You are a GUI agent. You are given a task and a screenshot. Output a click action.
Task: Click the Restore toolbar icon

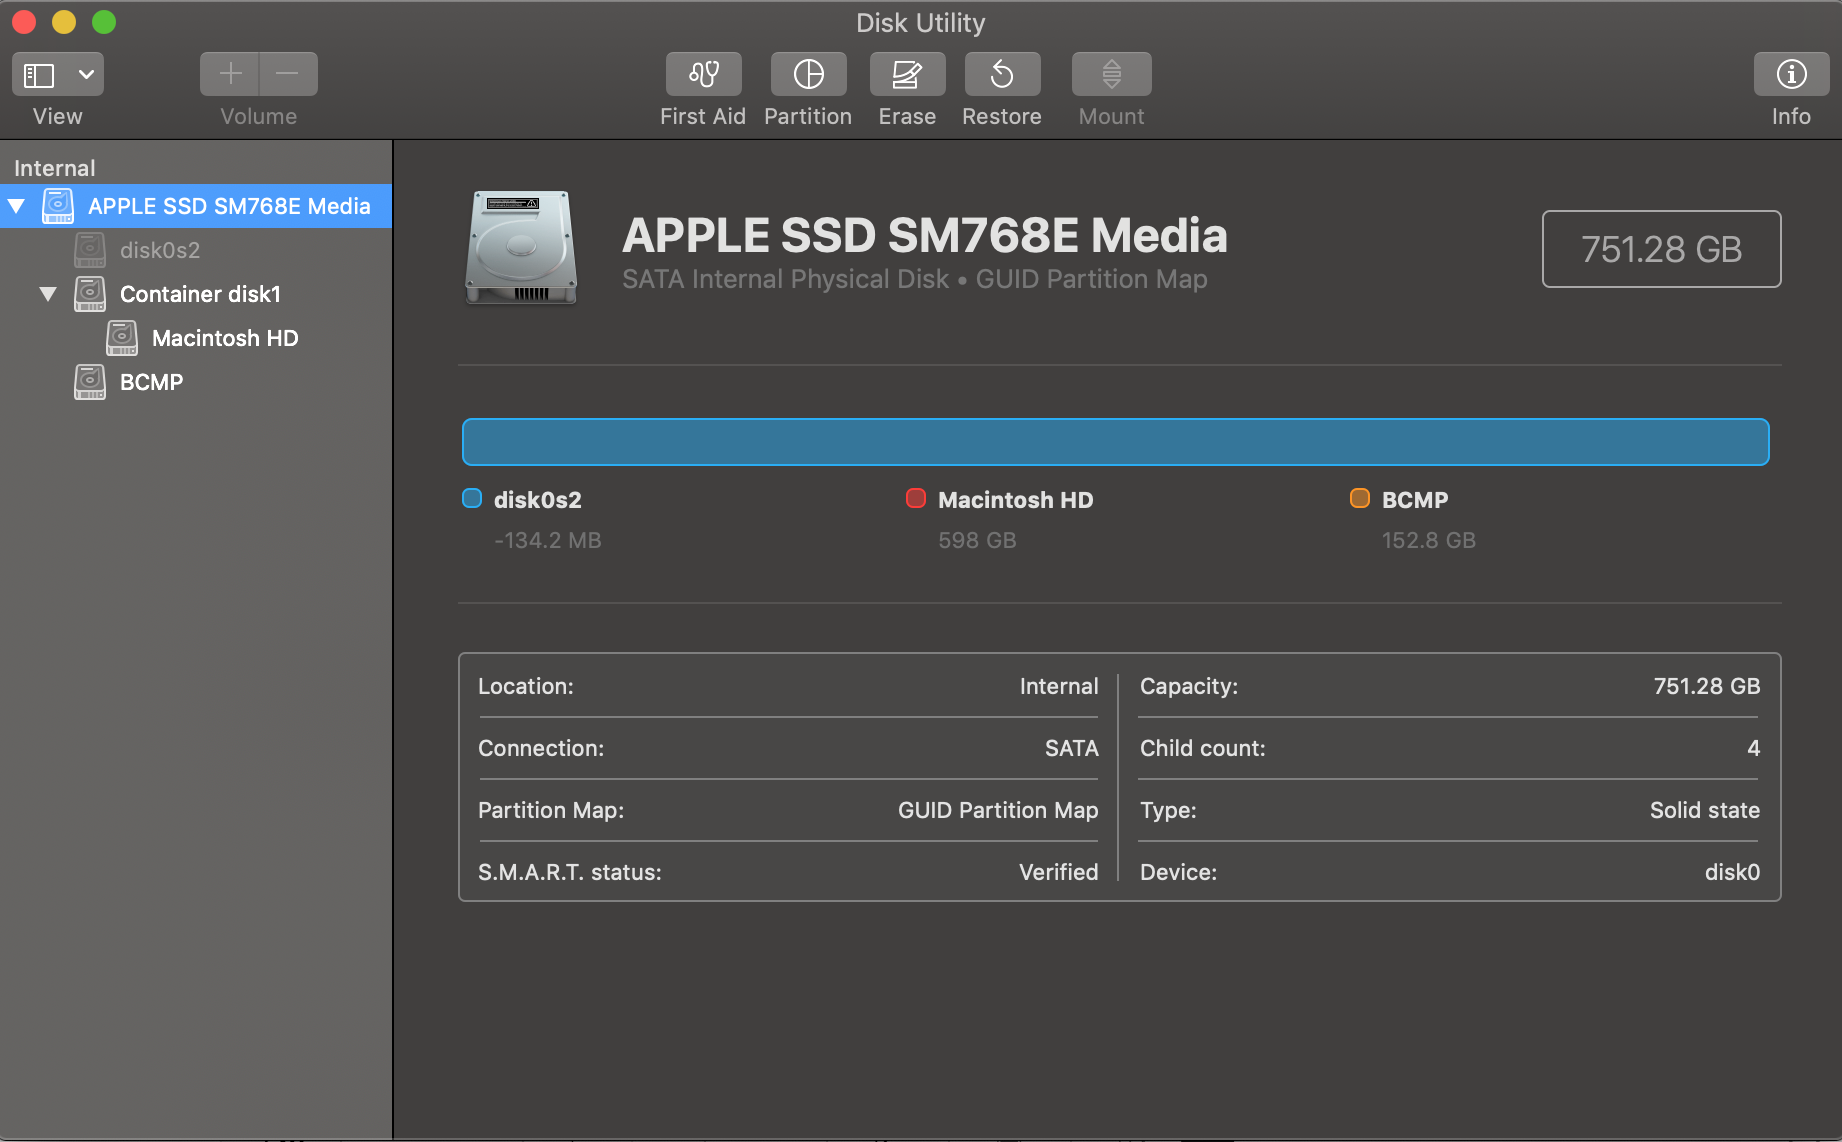[x=1002, y=75]
